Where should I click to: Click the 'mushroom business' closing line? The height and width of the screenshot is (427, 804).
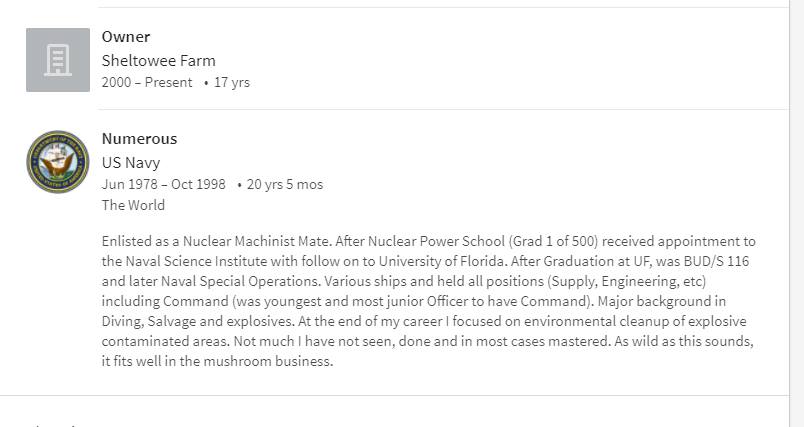[262, 361]
